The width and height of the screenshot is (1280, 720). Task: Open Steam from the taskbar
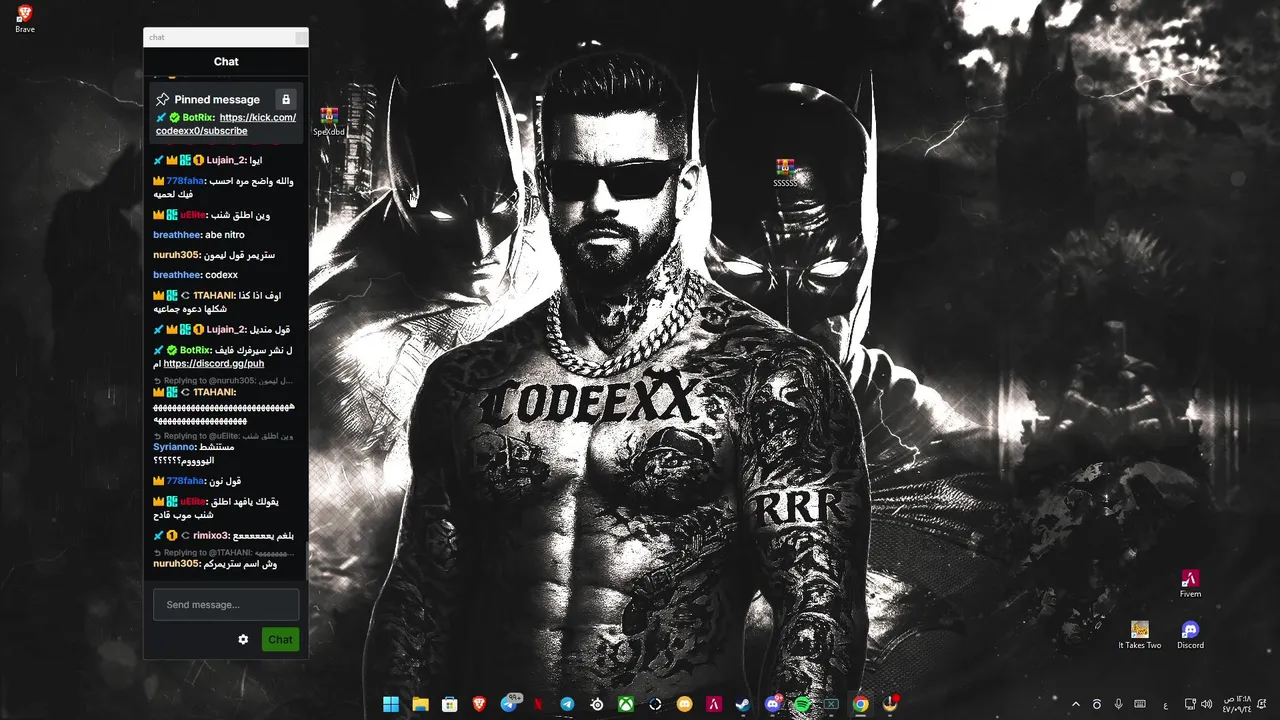click(x=743, y=704)
